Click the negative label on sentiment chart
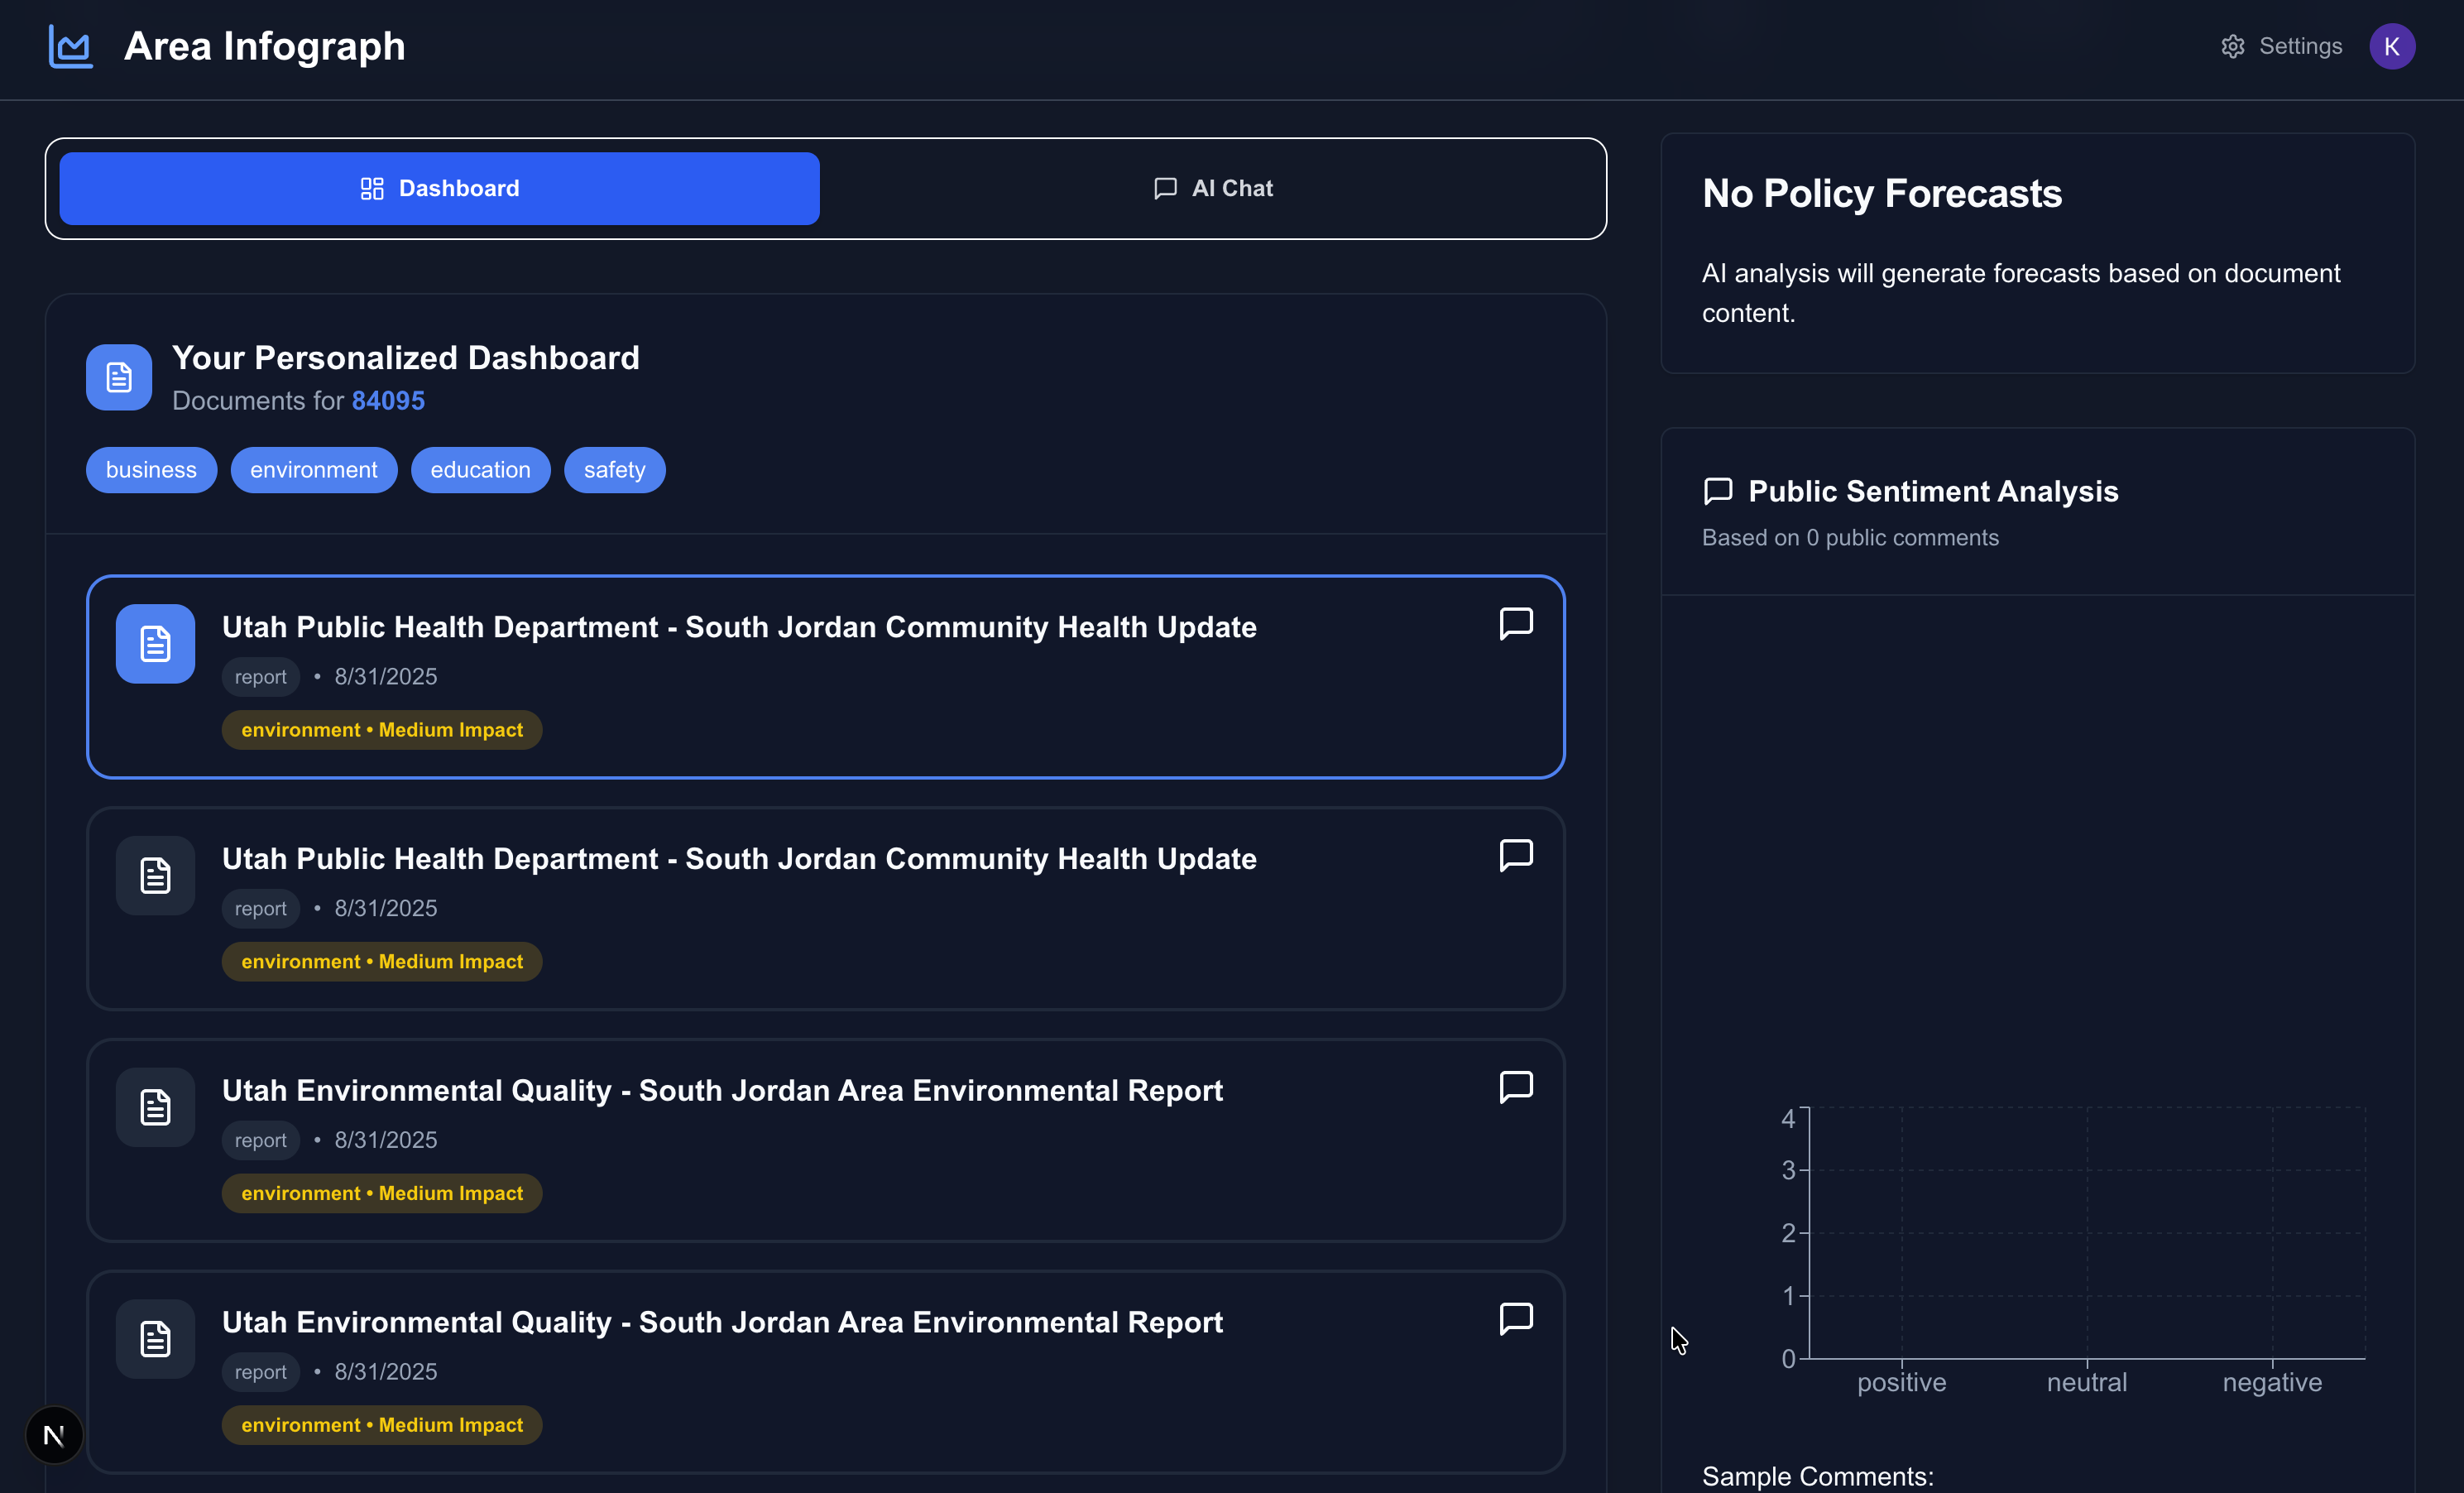The image size is (2464, 1493). point(2271,1382)
